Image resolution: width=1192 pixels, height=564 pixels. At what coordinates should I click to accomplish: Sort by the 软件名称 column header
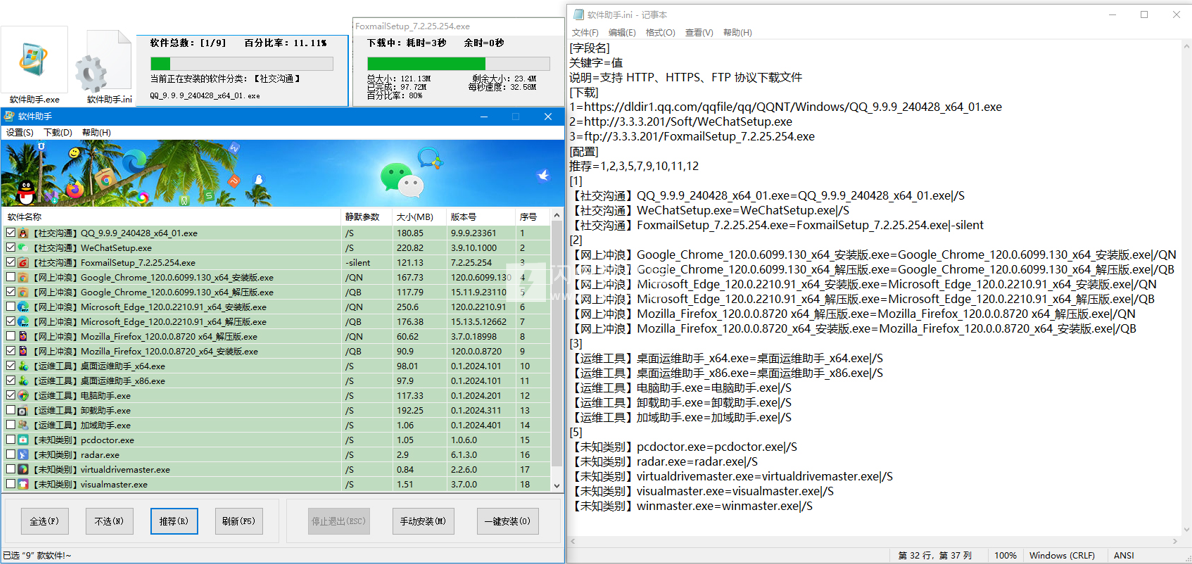coord(170,217)
